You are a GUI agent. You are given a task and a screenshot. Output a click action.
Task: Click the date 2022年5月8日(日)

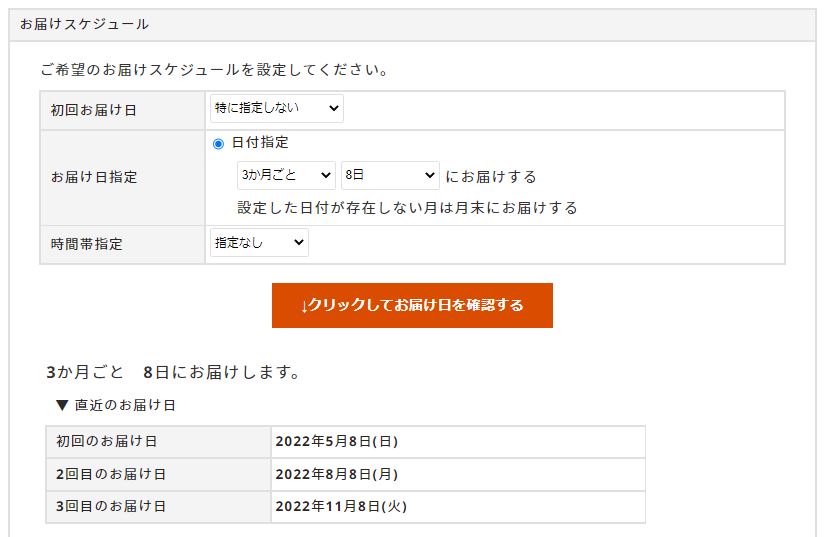(337, 441)
